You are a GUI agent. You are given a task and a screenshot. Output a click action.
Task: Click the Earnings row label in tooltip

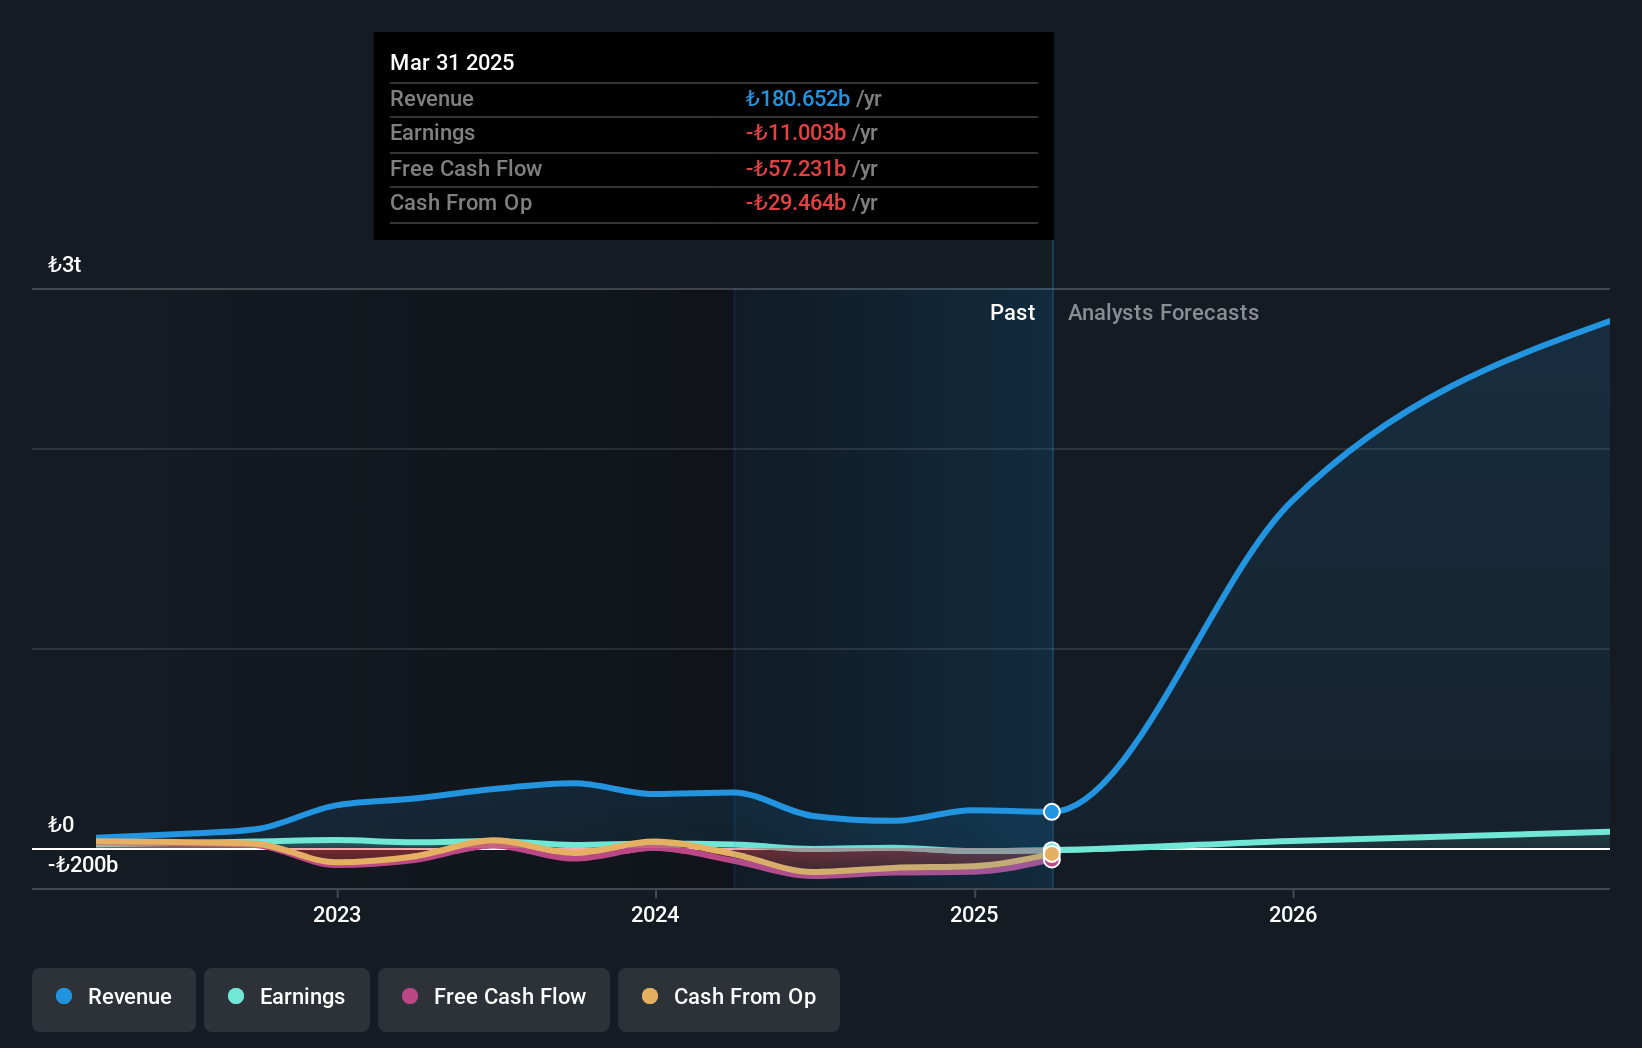433,133
